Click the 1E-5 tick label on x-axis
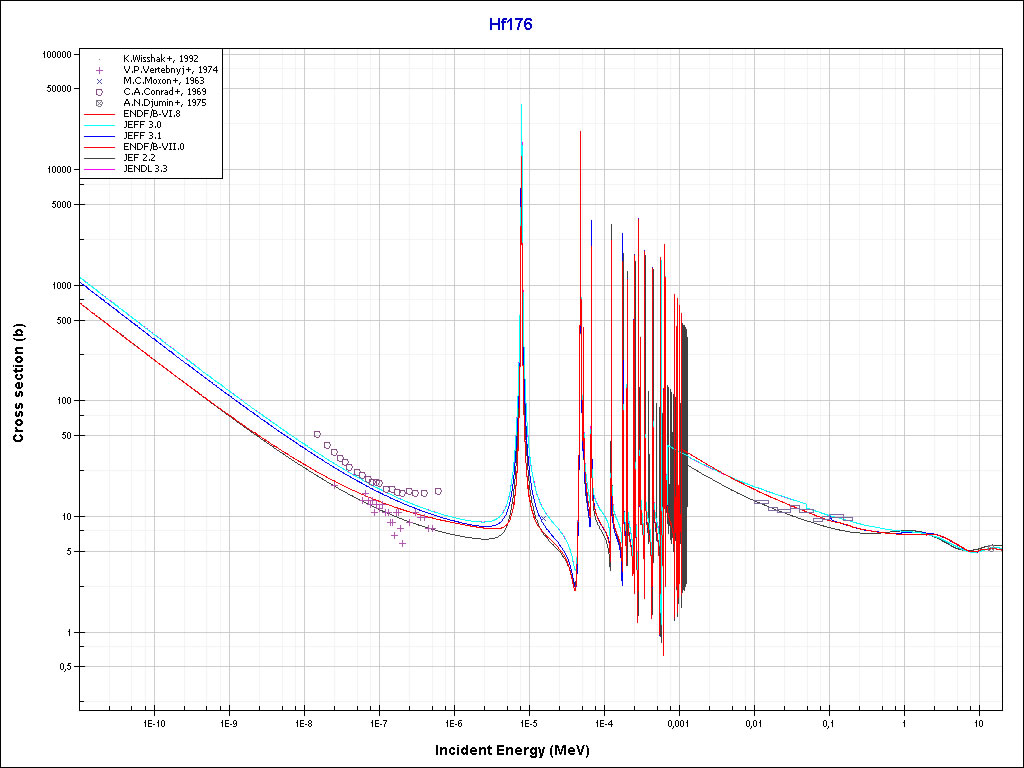This screenshot has height=768, width=1024. 529,722
